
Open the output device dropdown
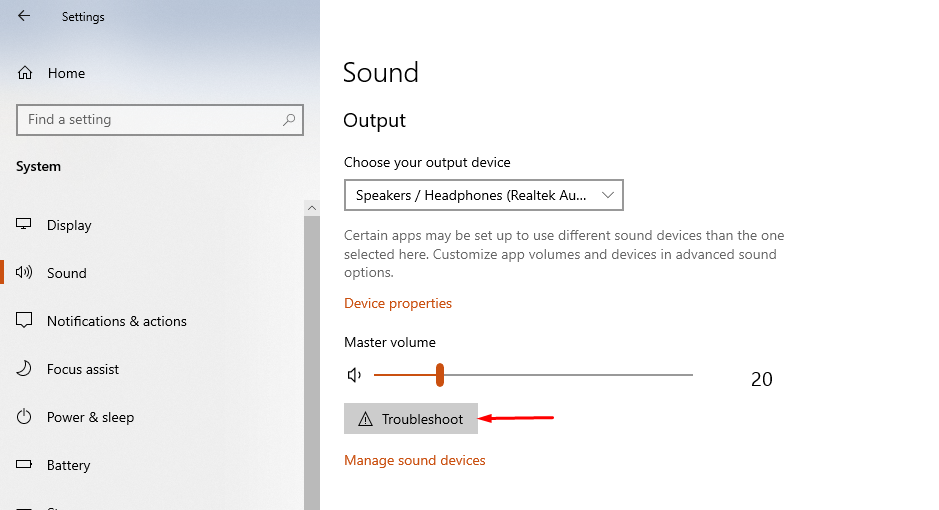484,195
